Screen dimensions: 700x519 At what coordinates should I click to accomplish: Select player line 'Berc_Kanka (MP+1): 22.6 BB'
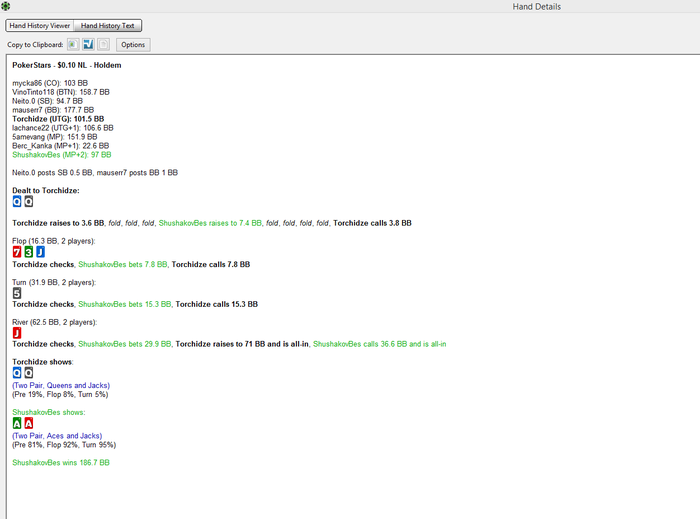(x=61, y=145)
